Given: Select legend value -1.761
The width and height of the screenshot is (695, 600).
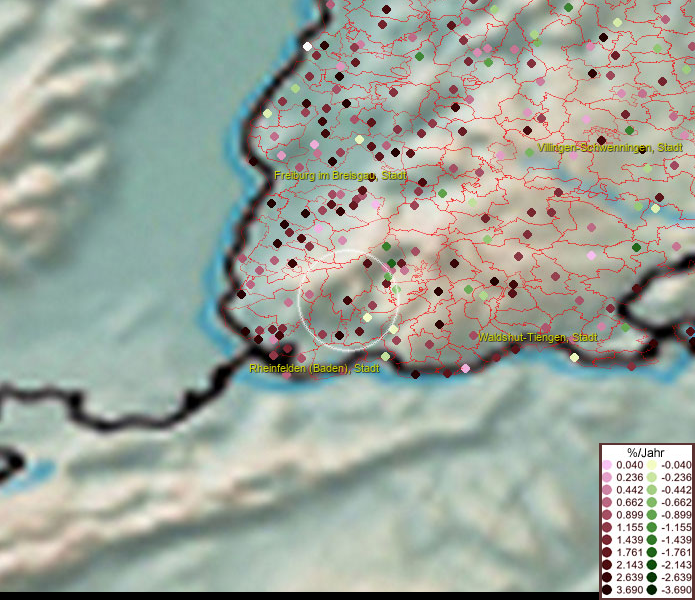Looking at the screenshot, I should click(x=676, y=553).
